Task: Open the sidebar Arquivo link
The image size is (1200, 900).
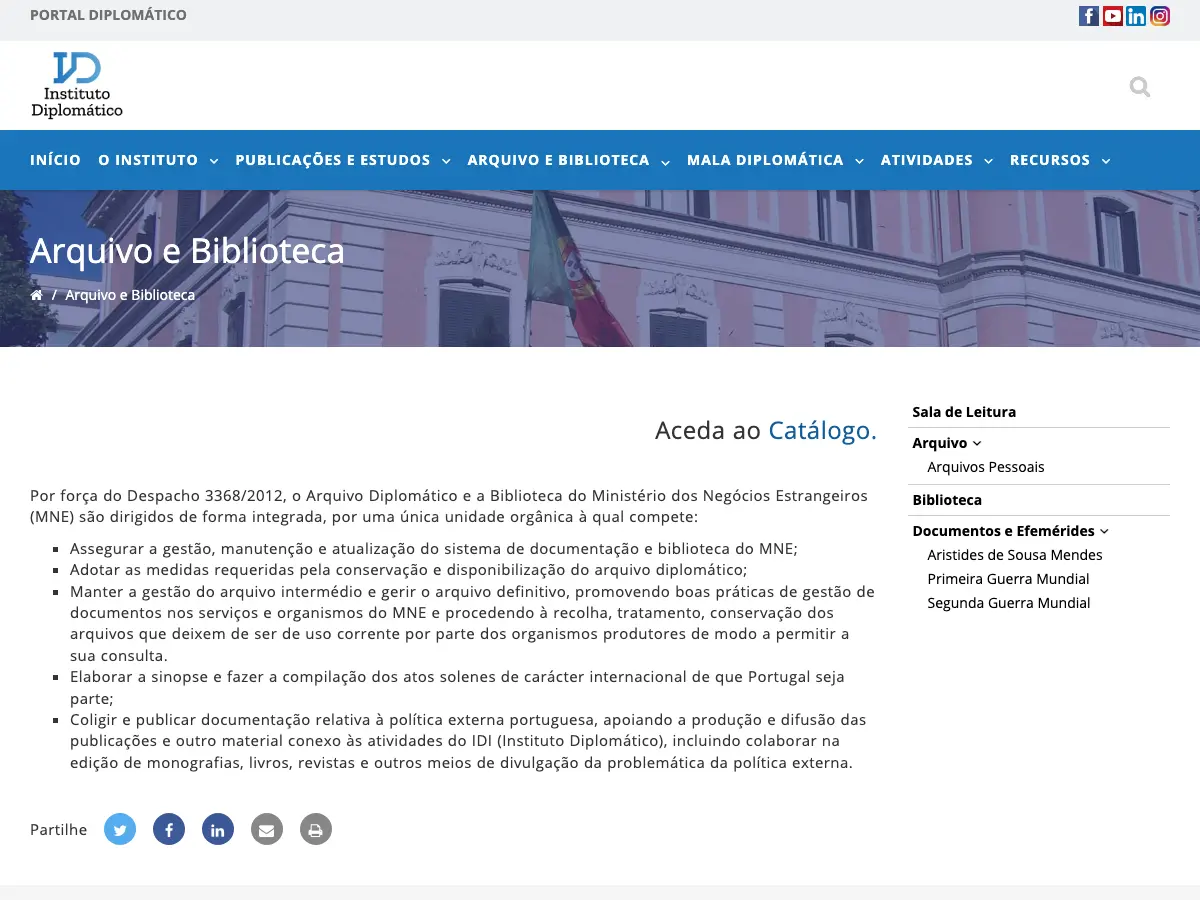Action: point(940,443)
